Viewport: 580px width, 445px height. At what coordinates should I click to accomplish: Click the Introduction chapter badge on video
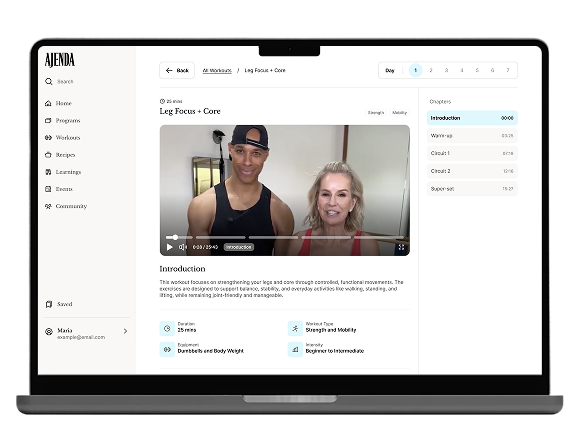click(x=239, y=247)
